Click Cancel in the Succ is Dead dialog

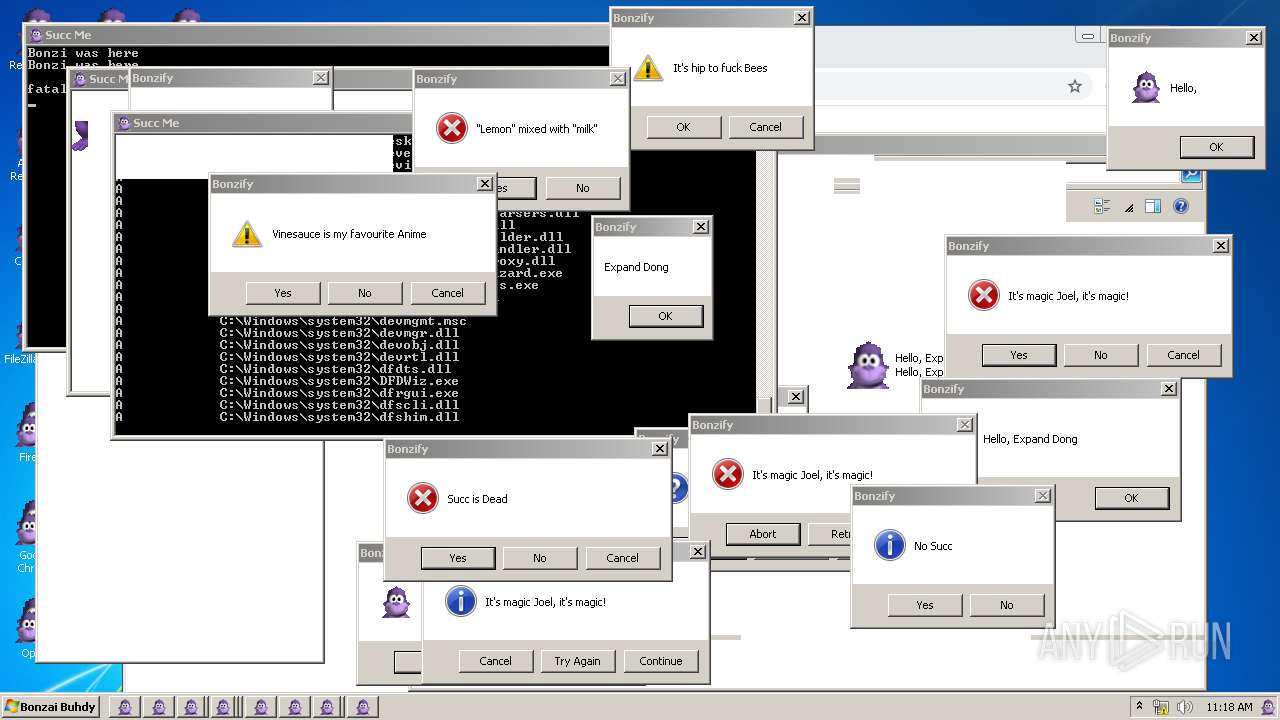pyautogui.click(x=622, y=558)
